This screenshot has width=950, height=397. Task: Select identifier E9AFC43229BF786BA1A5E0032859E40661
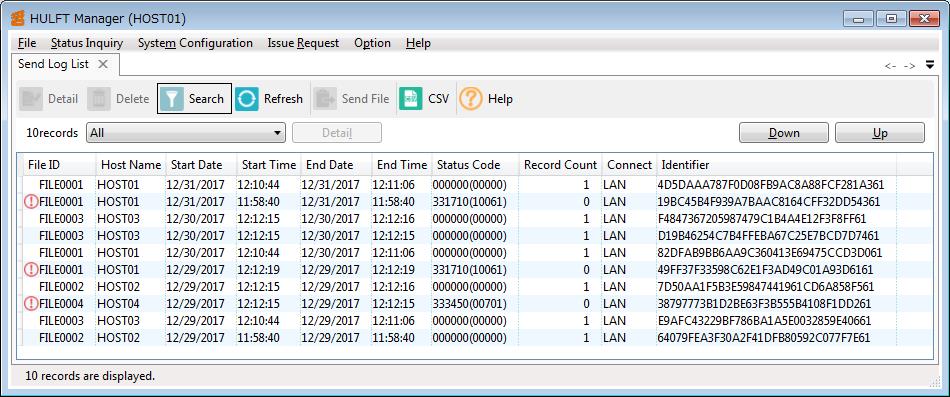point(764,321)
